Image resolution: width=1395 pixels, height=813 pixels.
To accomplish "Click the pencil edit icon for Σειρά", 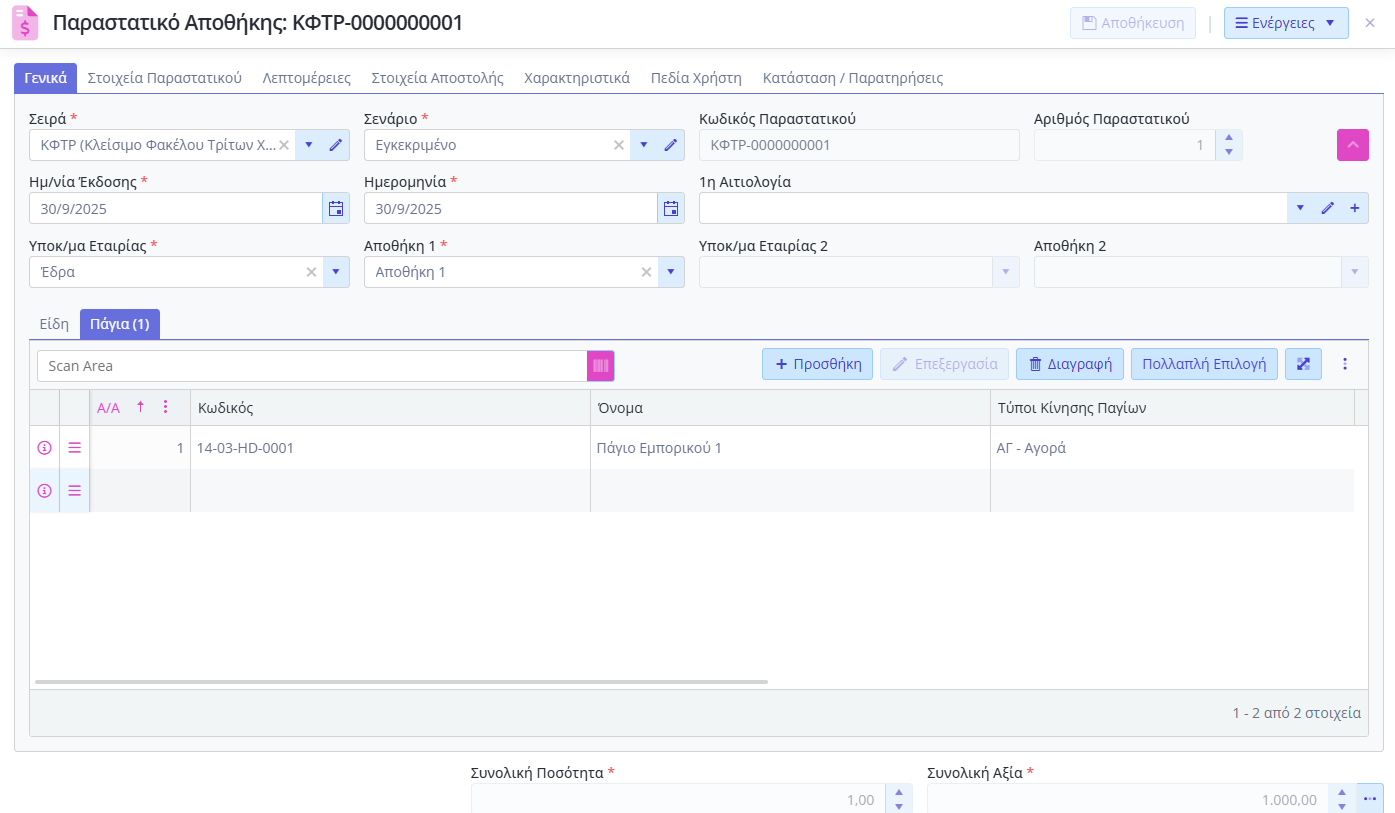I will [x=336, y=145].
